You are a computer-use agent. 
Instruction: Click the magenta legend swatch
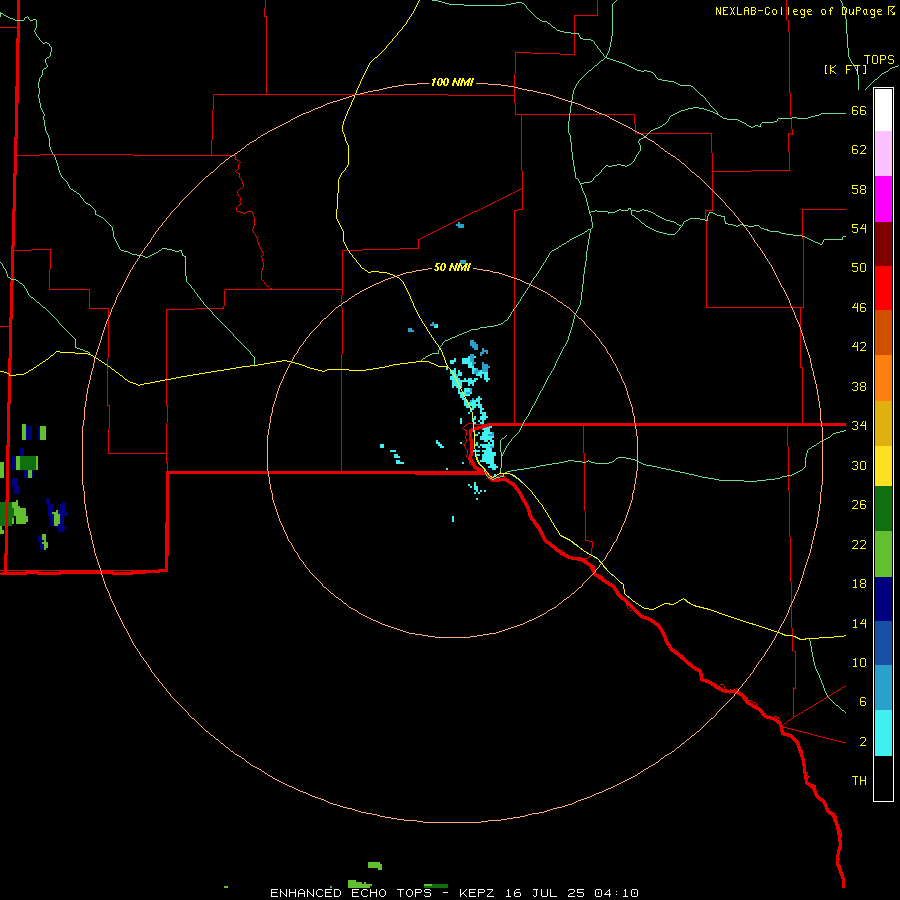coord(883,199)
